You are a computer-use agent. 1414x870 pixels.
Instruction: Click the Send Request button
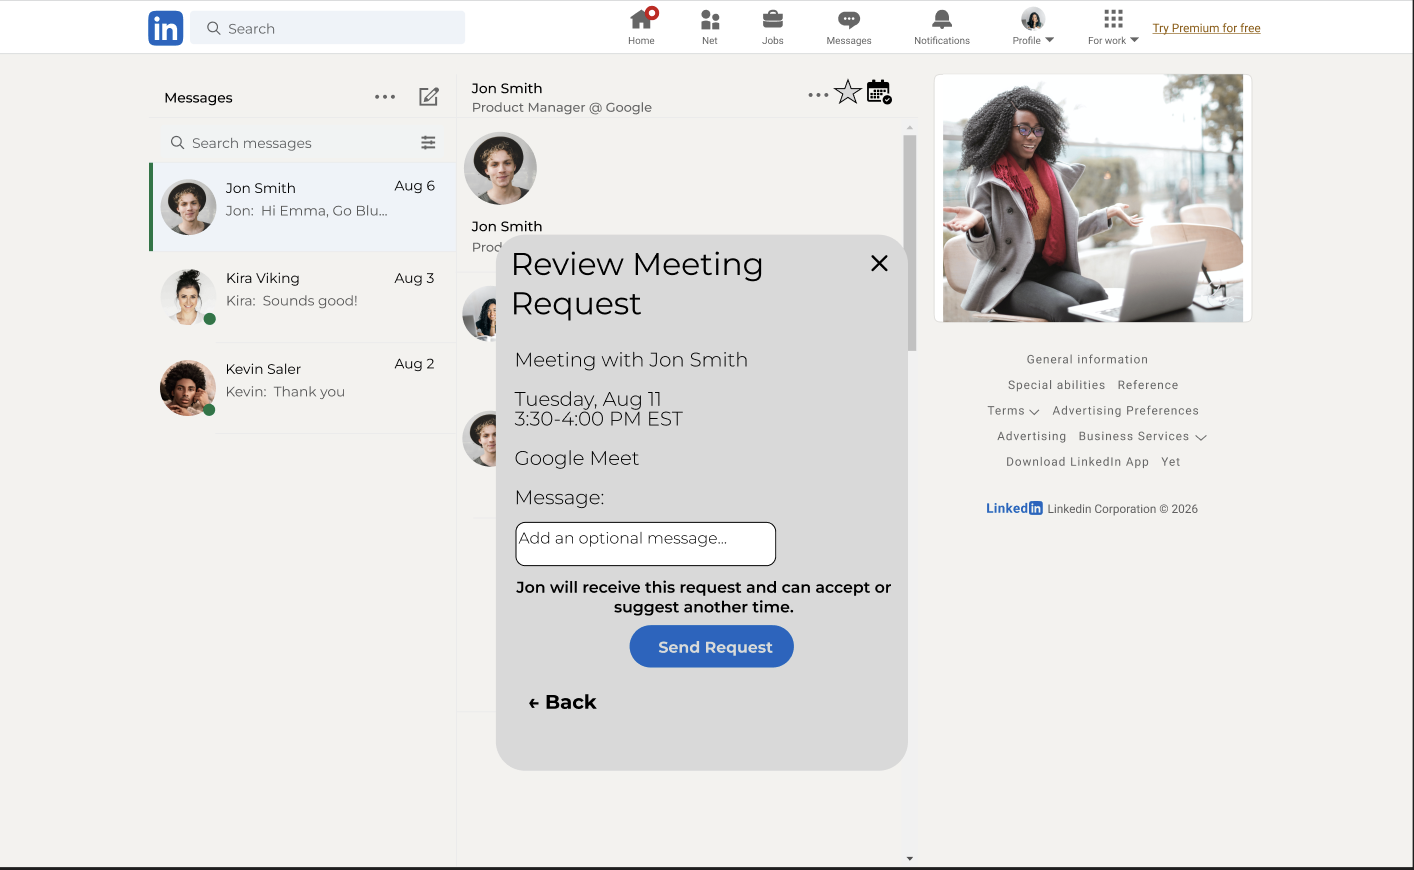(711, 647)
